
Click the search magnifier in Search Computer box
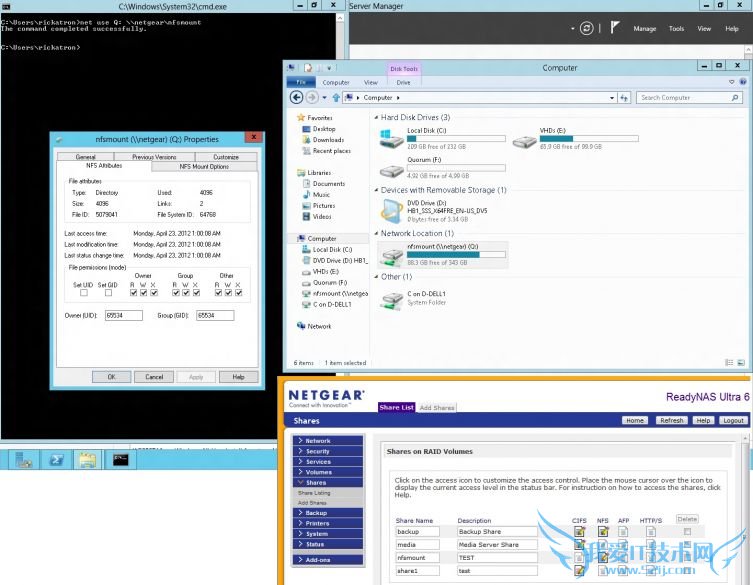coord(735,98)
